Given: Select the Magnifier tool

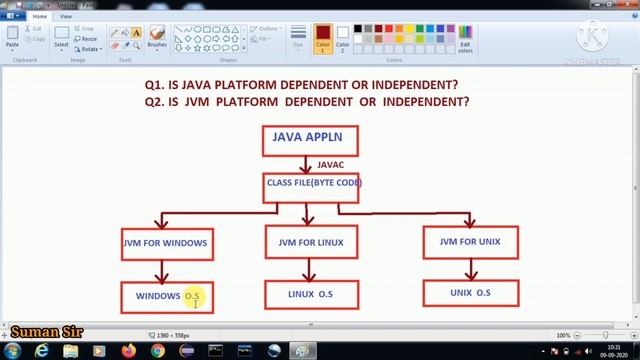Looking at the screenshot, I should pyautogui.click(x=136, y=45).
